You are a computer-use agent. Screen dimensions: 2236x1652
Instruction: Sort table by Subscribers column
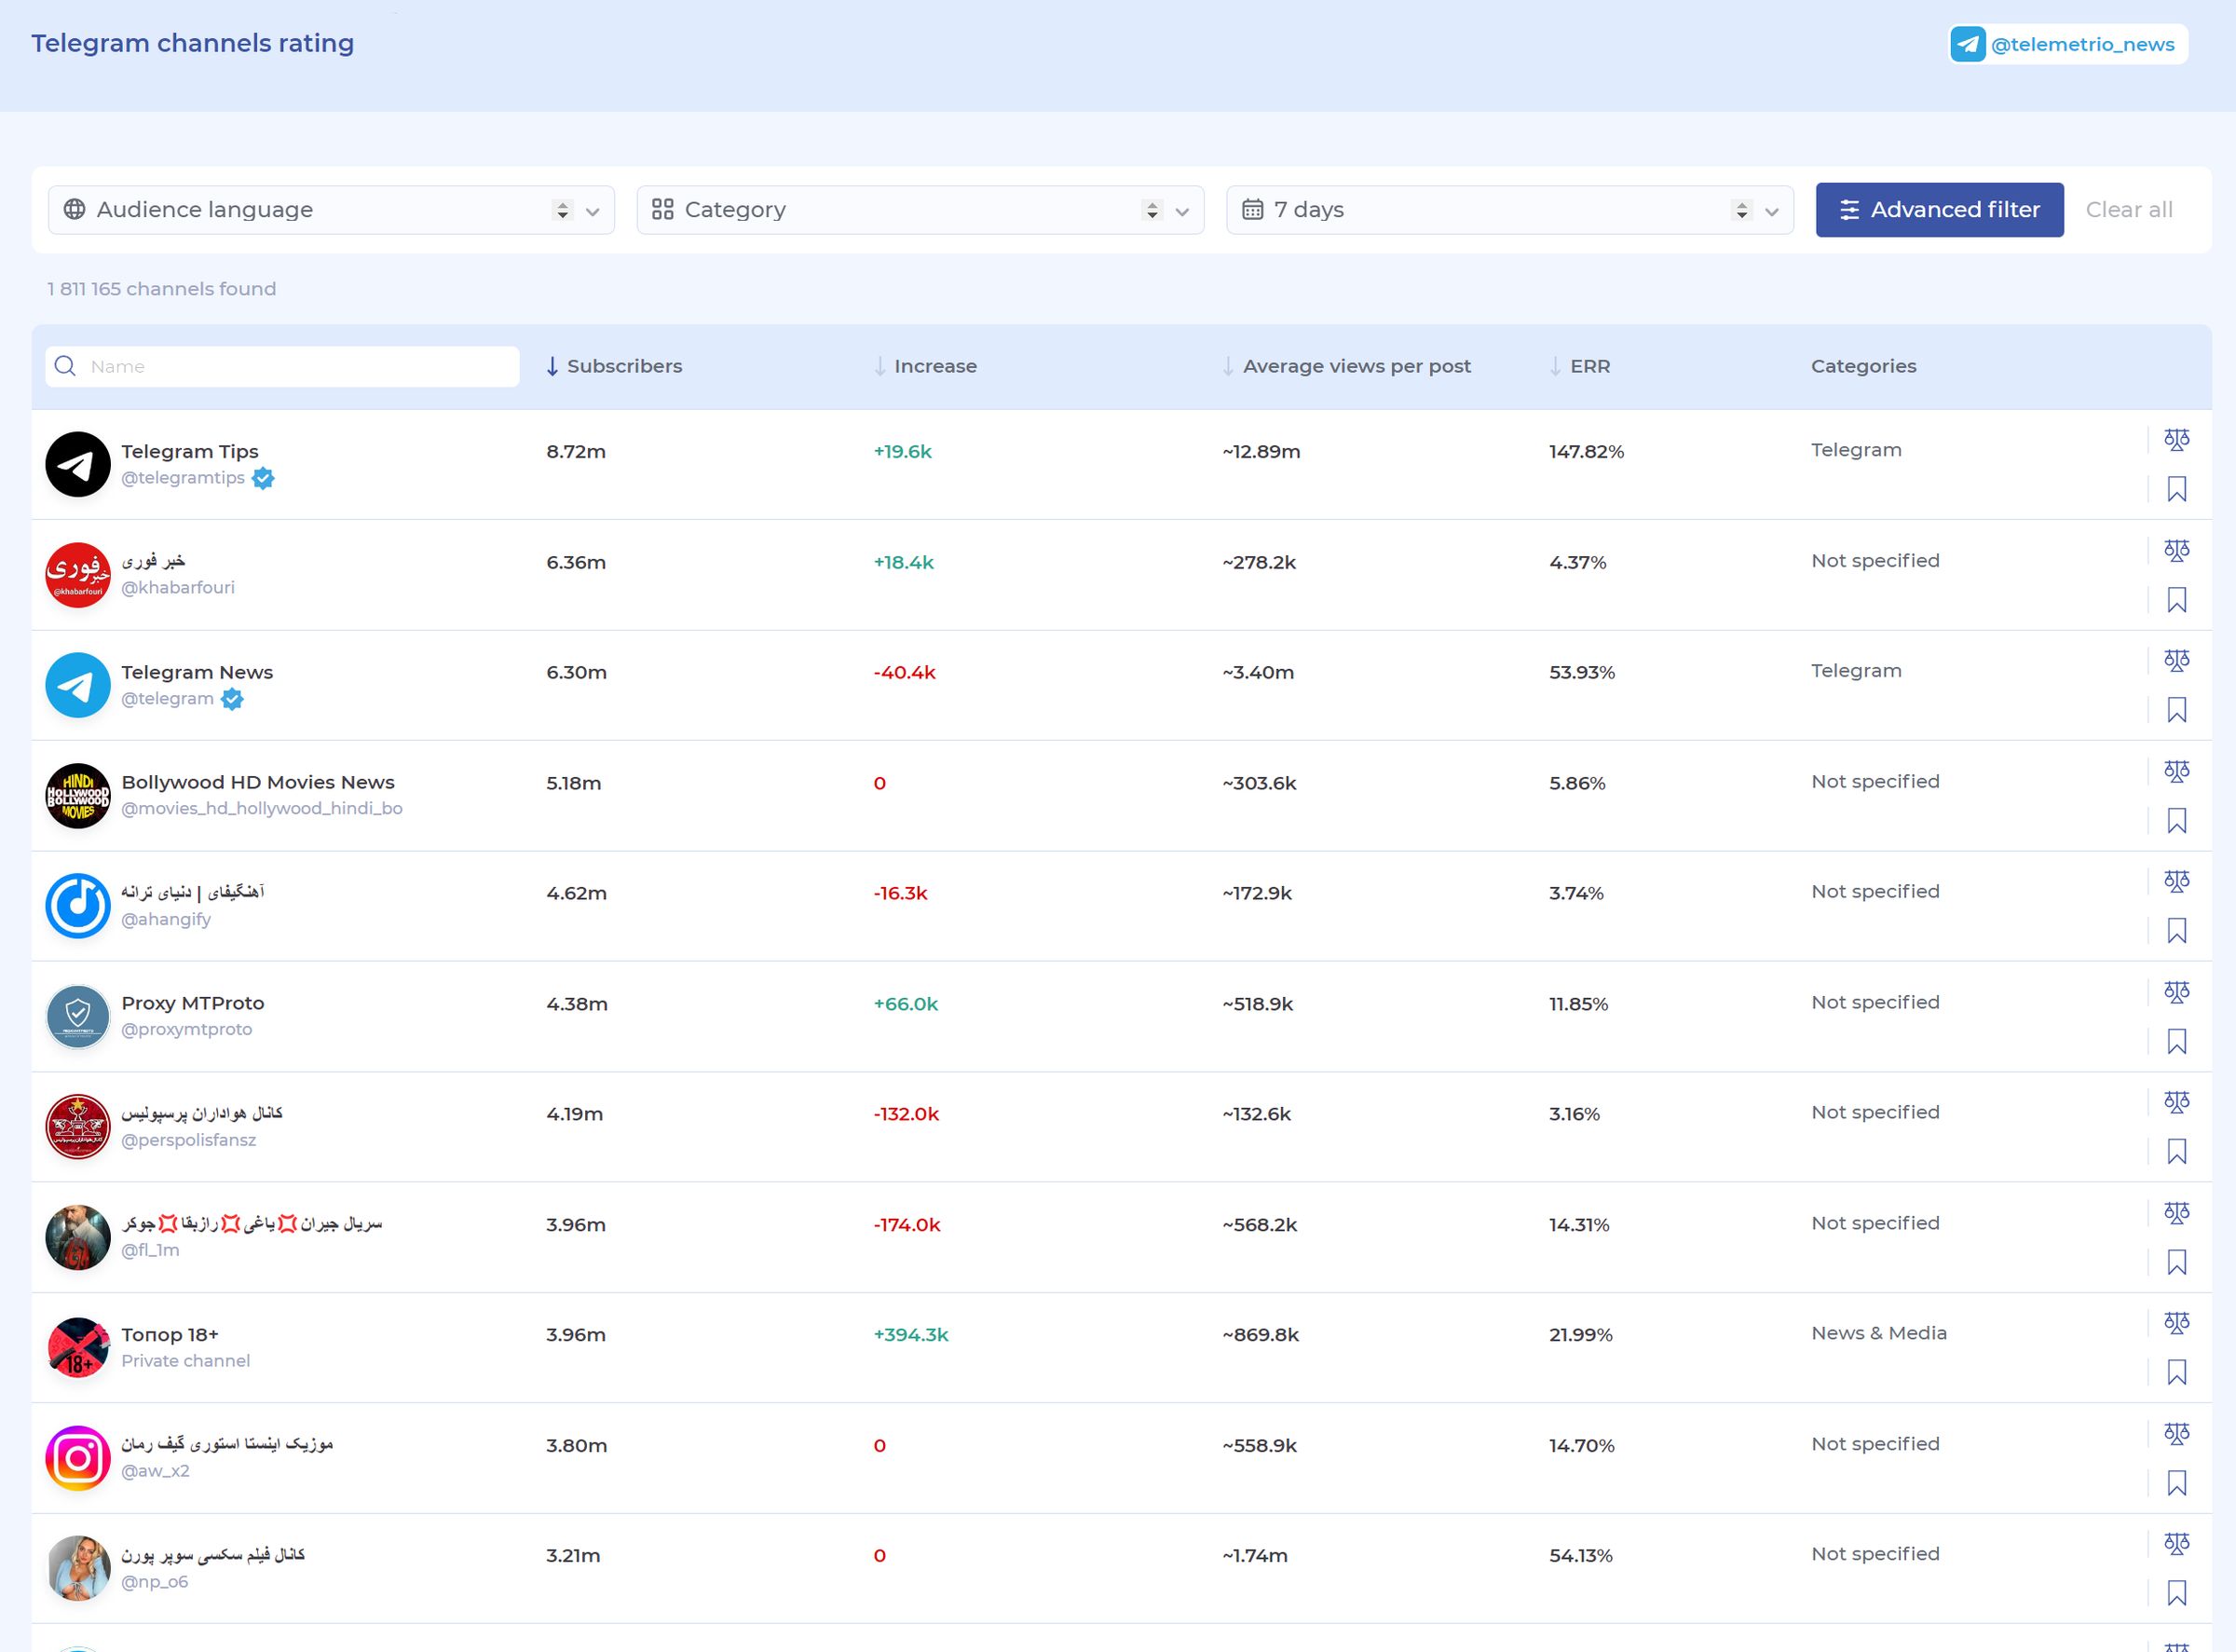(614, 366)
